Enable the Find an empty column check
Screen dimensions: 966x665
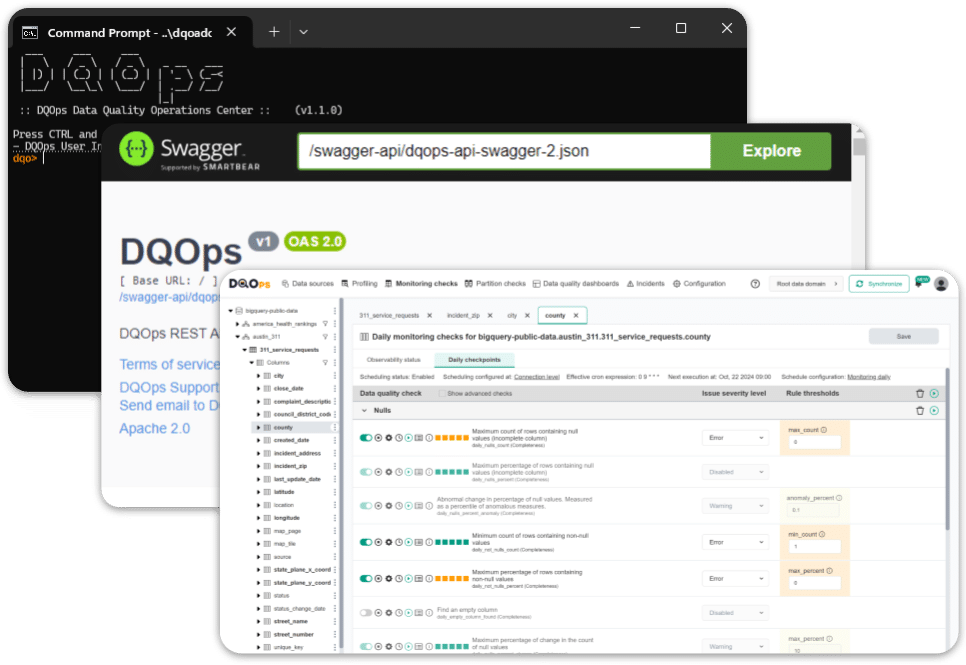point(366,613)
